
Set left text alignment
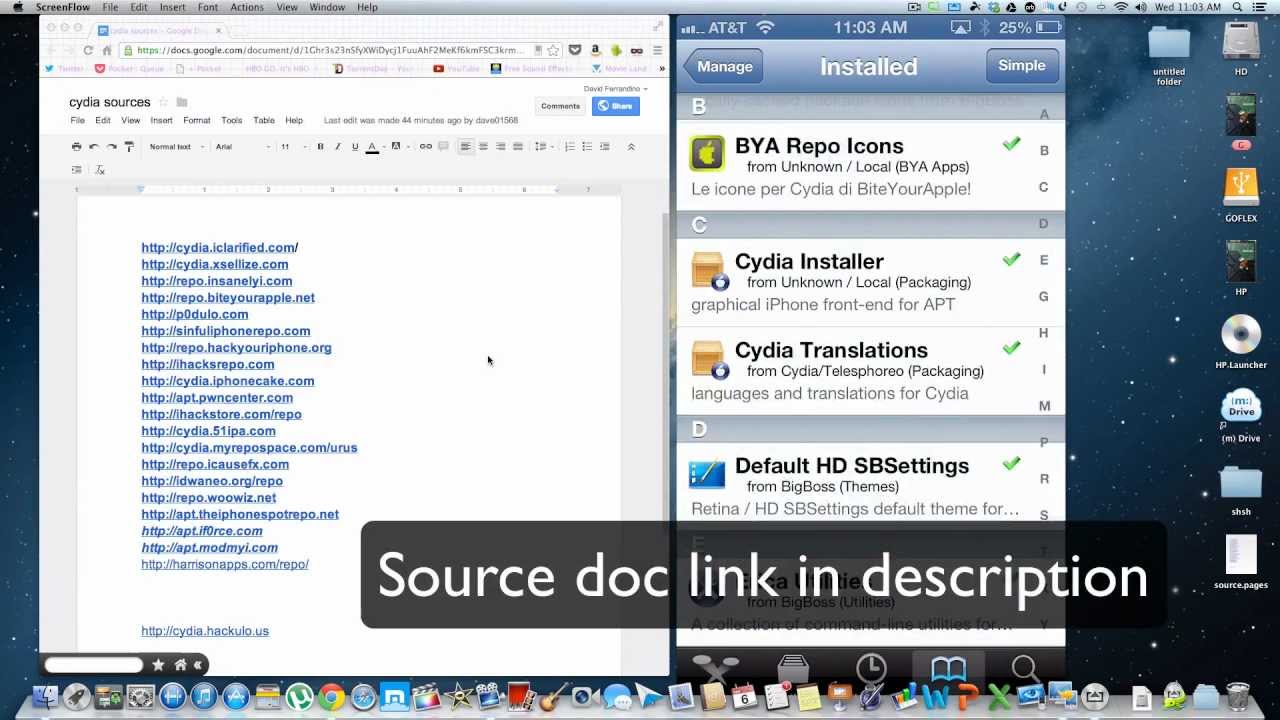point(465,147)
